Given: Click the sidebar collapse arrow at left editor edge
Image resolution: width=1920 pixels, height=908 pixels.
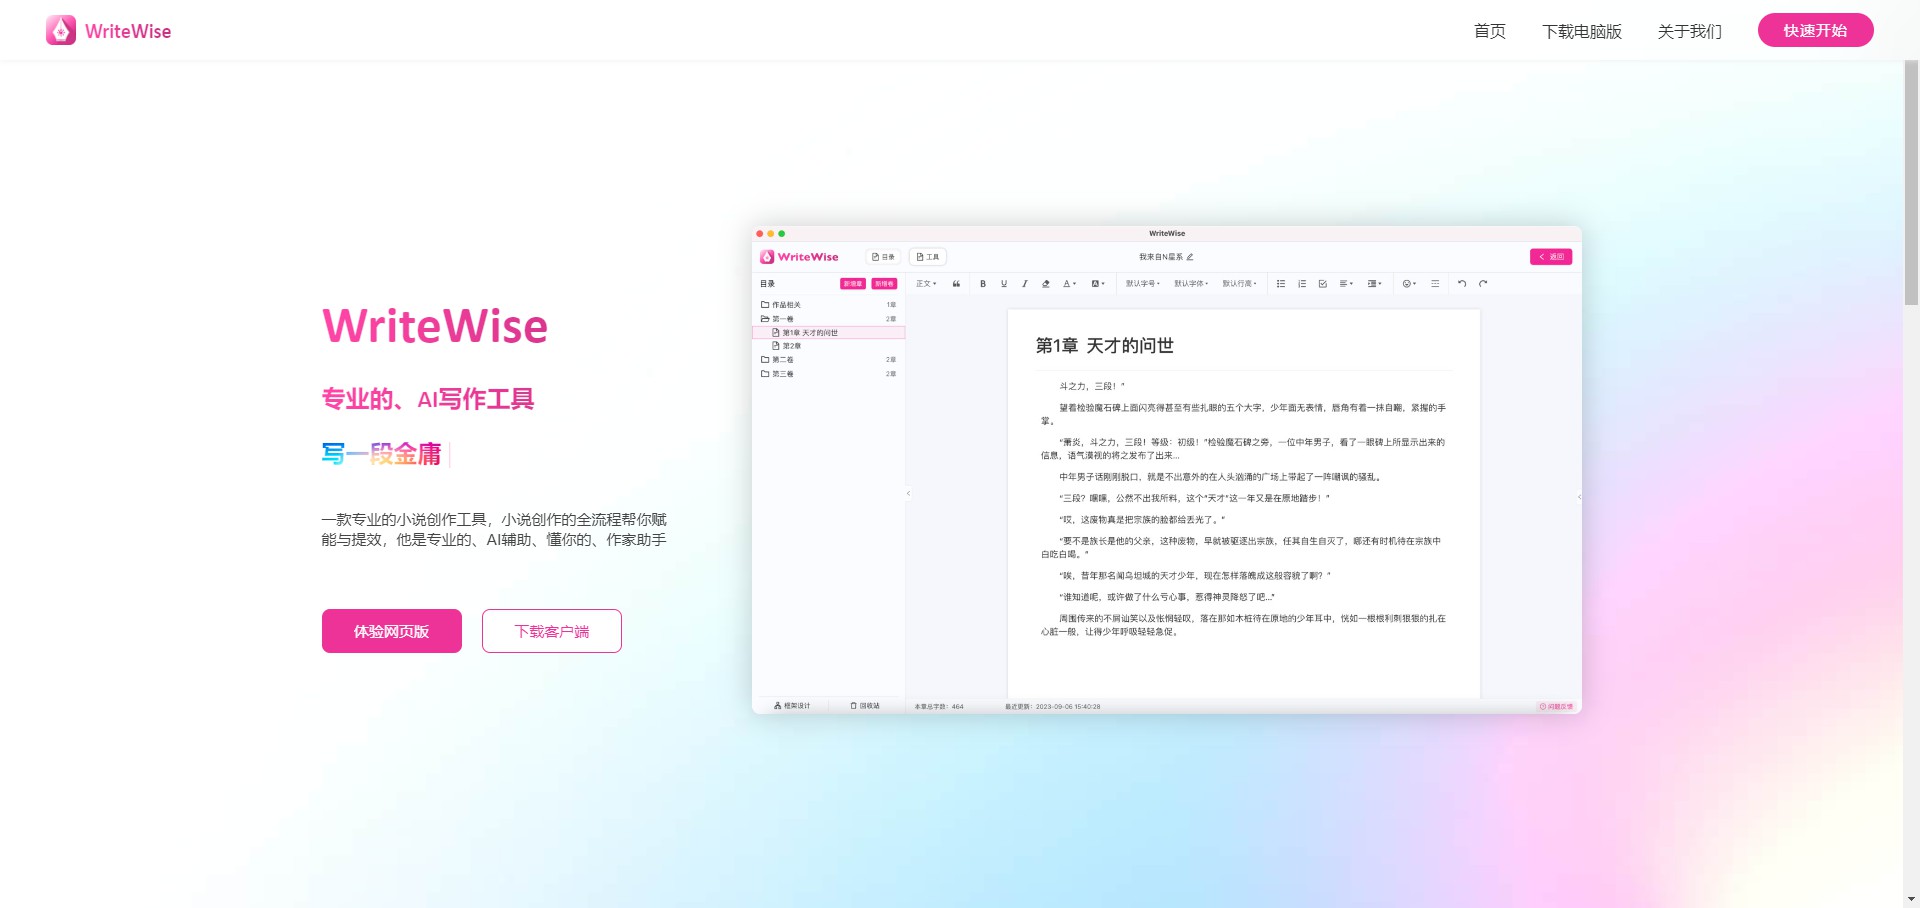Looking at the screenshot, I should click(908, 493).
